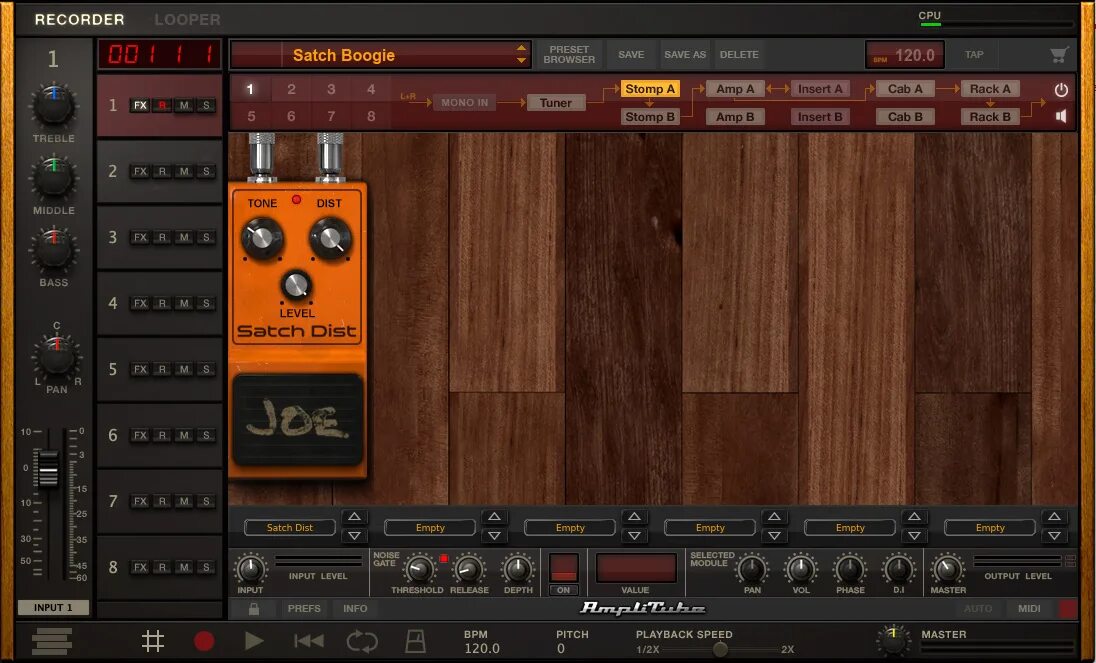Open the Satch Boogie preset dropdown
Image resolution: width=1096 pixels, height=663 pixels.
click(x=380, y=55)
